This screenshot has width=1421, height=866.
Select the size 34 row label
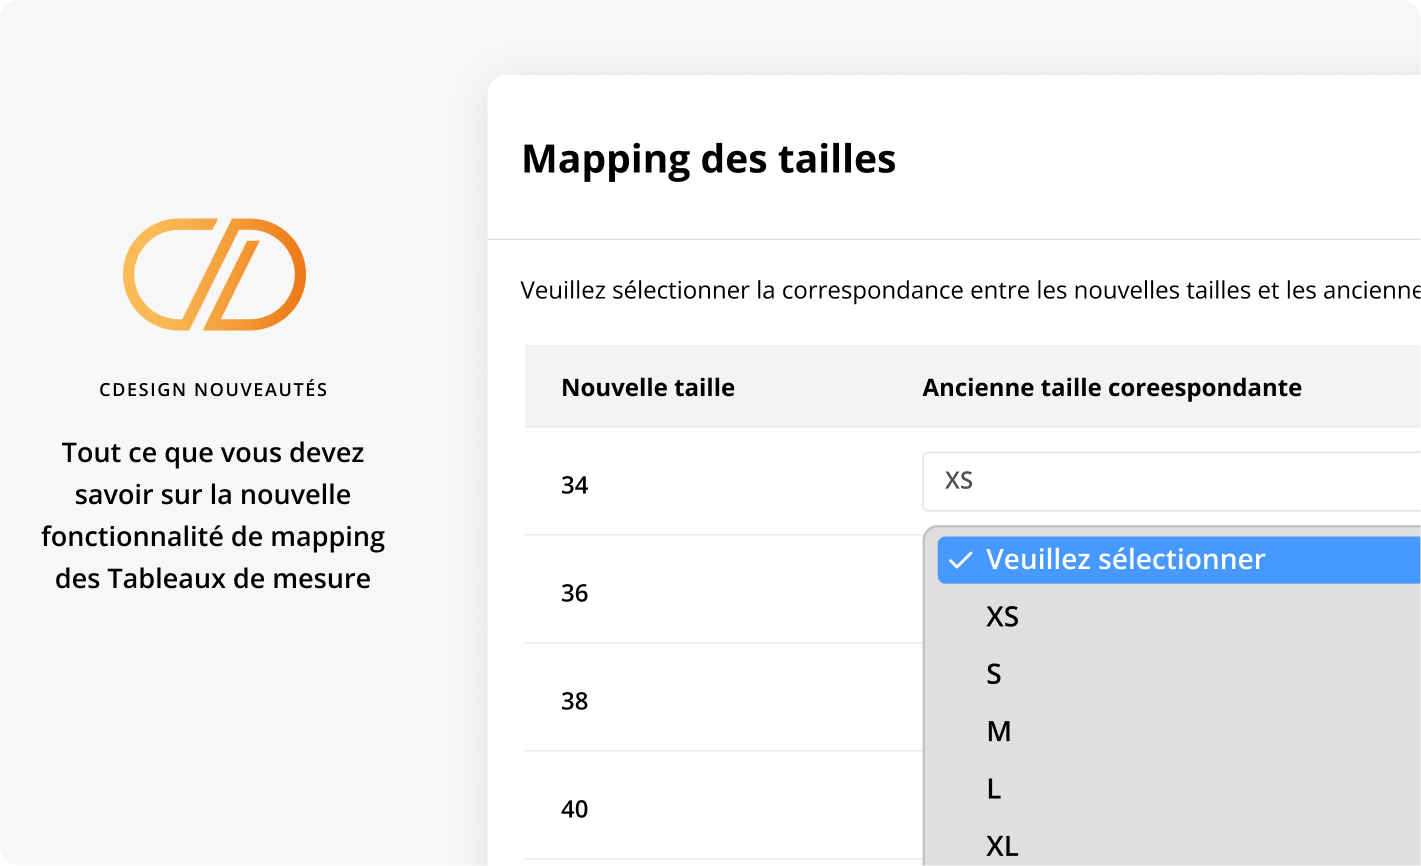575,486
